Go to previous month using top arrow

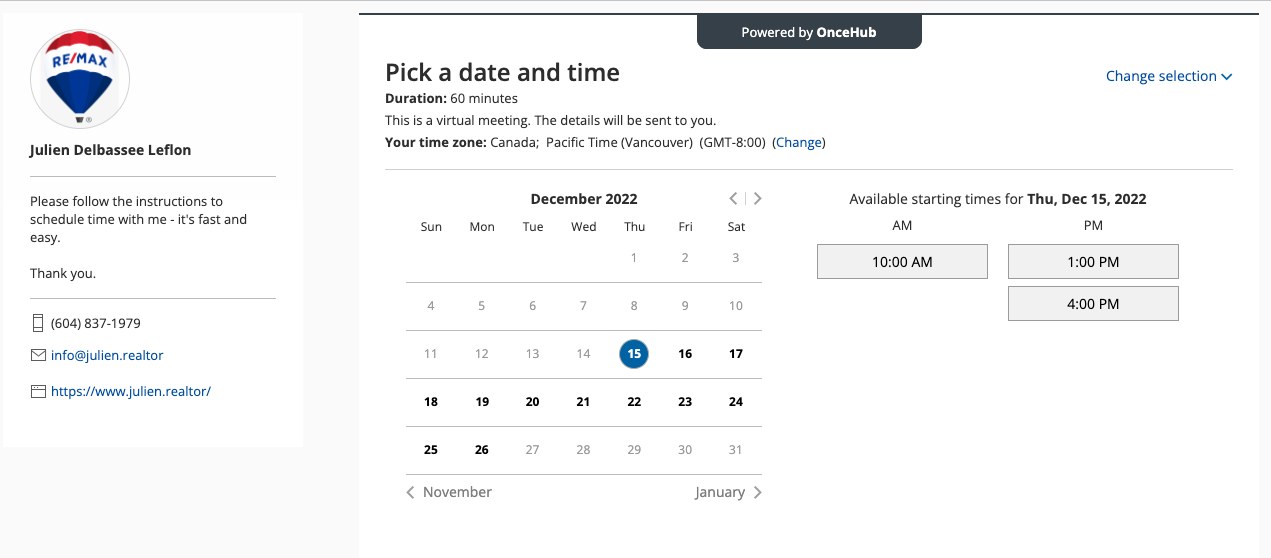734,198
